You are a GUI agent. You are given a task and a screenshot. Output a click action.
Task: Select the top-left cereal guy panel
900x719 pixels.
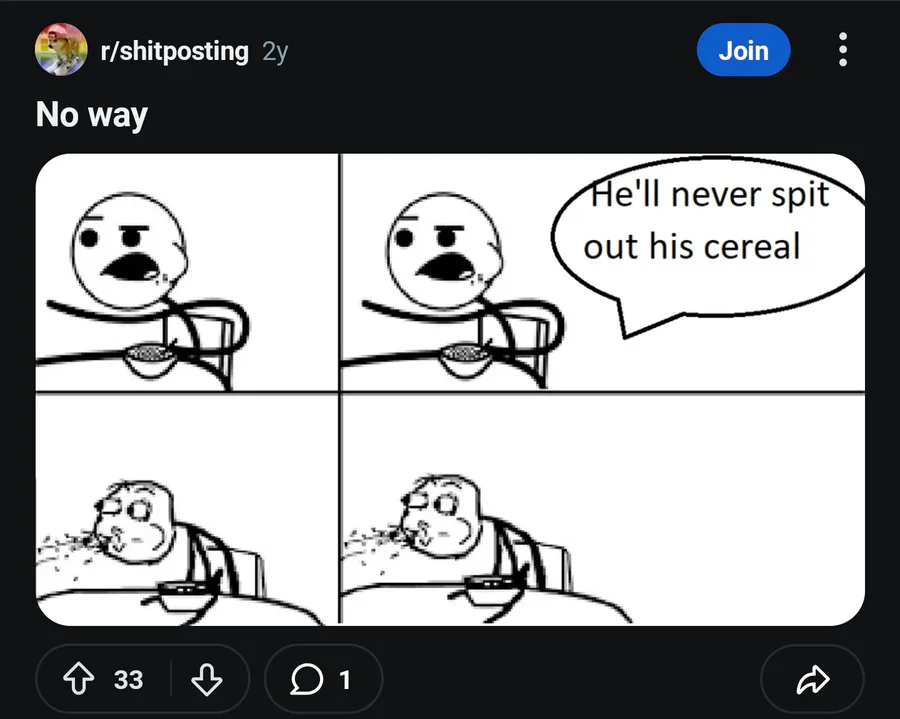(x=187, y=272)
